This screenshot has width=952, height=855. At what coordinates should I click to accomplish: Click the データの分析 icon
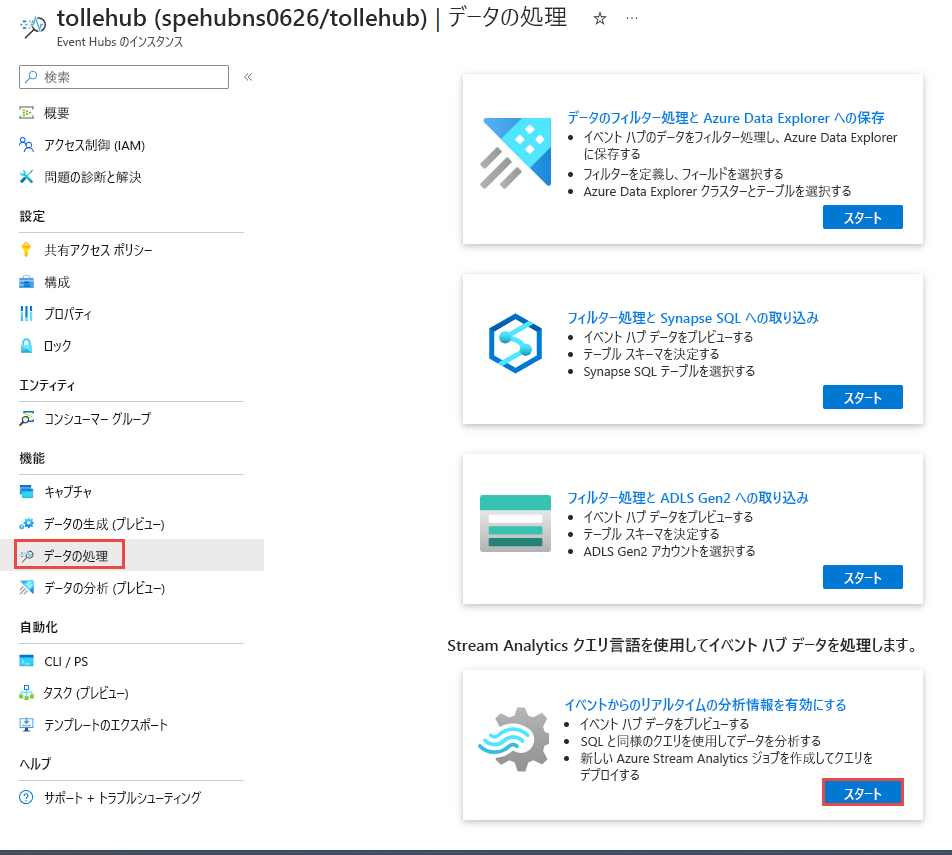[26, 587]
